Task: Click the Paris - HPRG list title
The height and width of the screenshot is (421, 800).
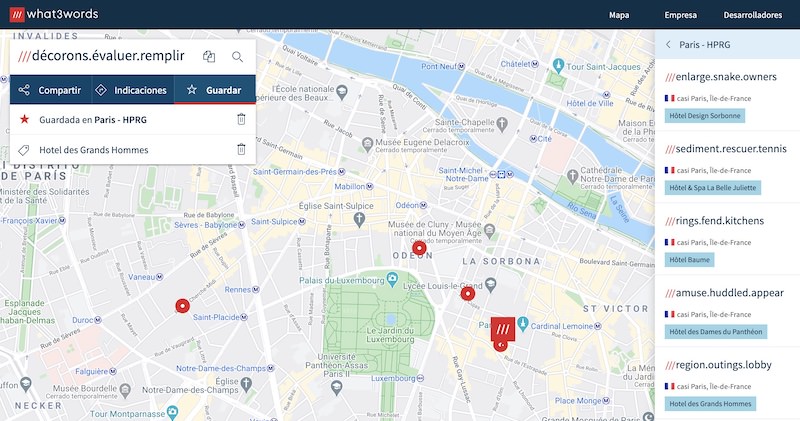Action: (705, 45)
